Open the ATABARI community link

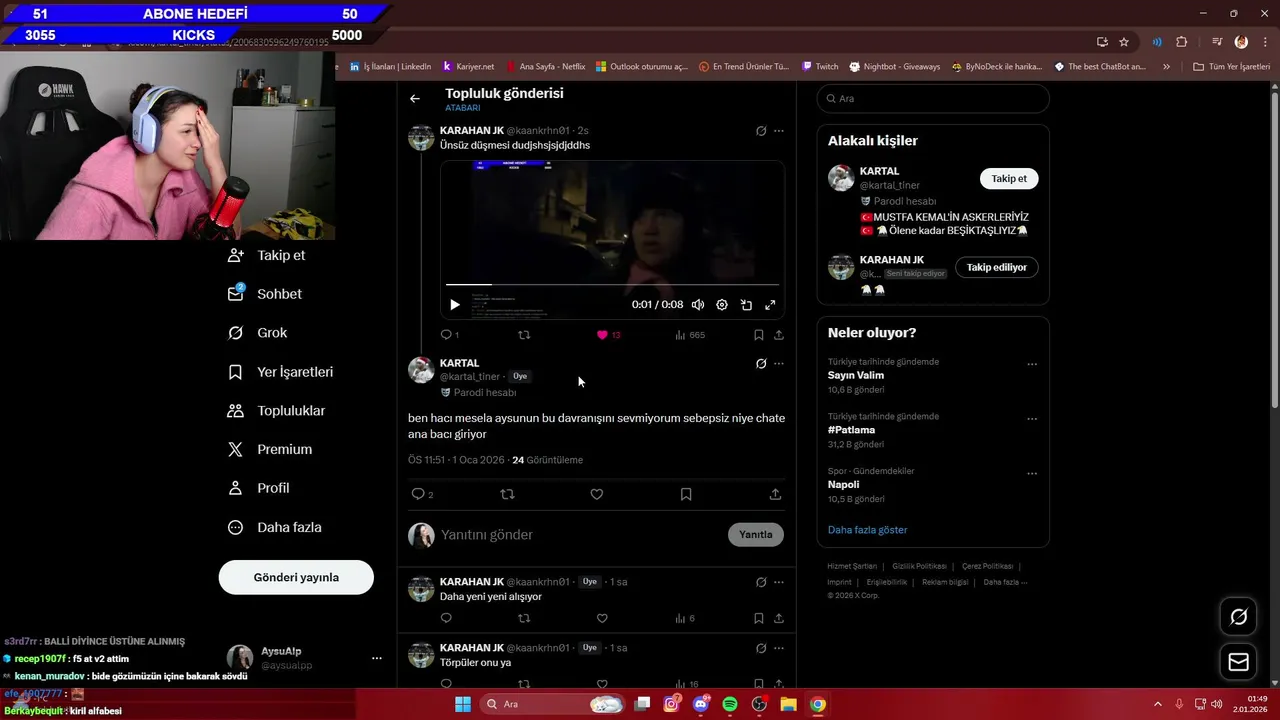pyautogui.click(x=463, y=108)
